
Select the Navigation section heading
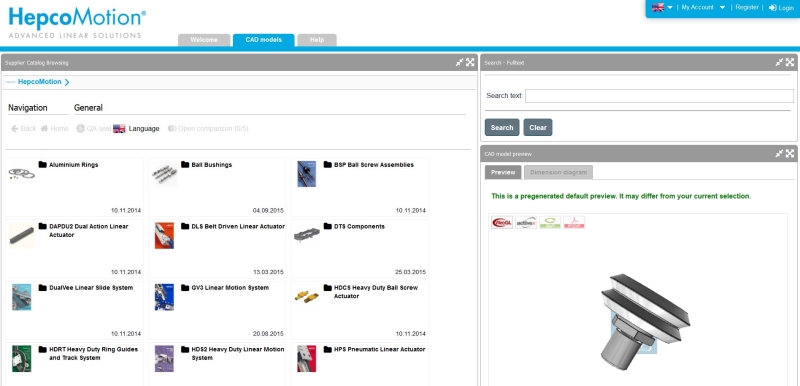click(x=28, y=108)
